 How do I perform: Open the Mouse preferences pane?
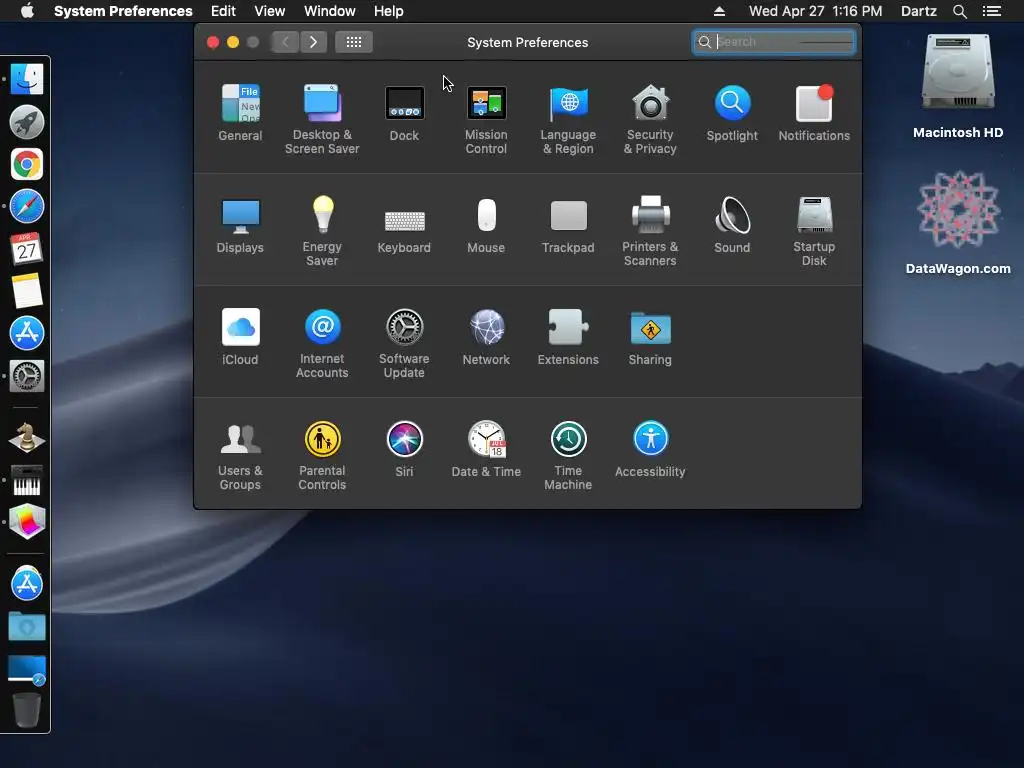[487, 225]
